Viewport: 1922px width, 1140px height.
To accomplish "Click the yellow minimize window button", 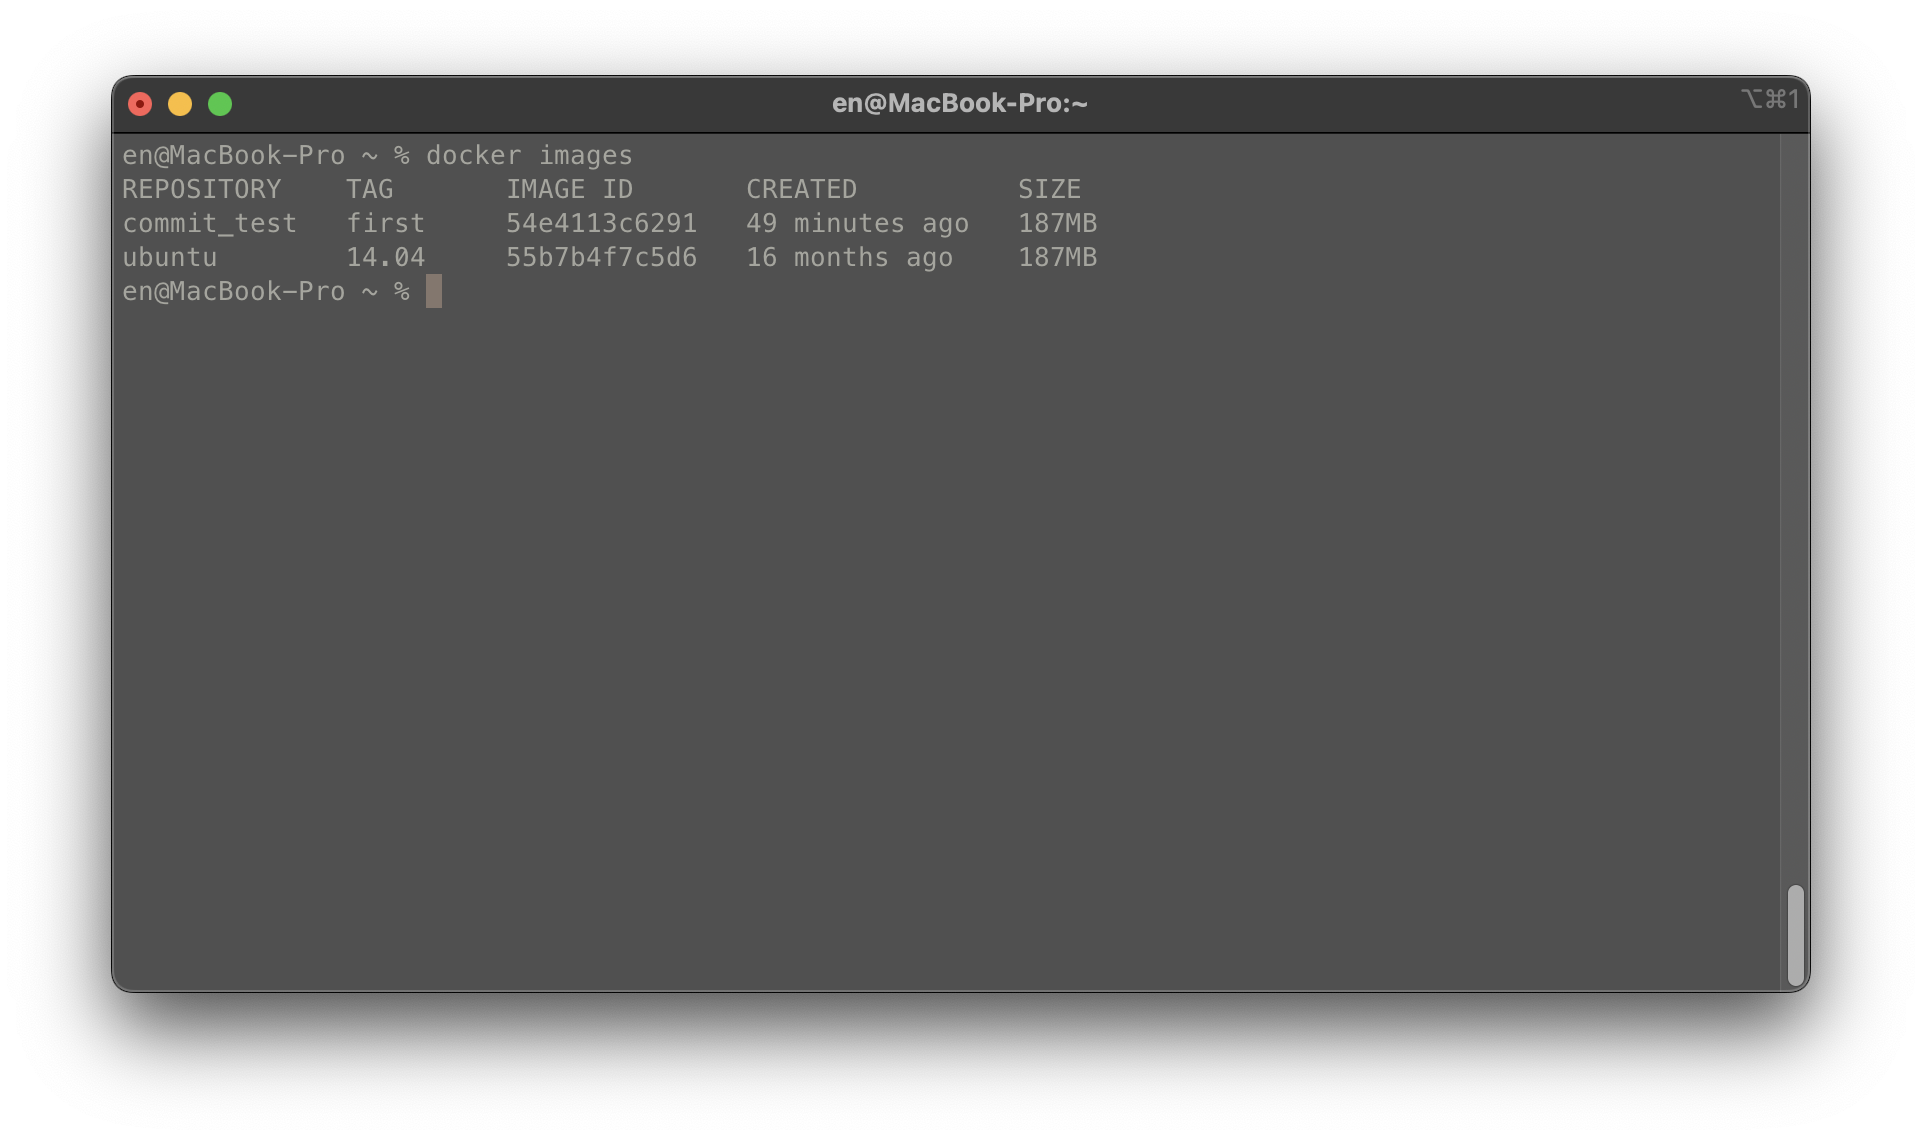I will 180,104.
